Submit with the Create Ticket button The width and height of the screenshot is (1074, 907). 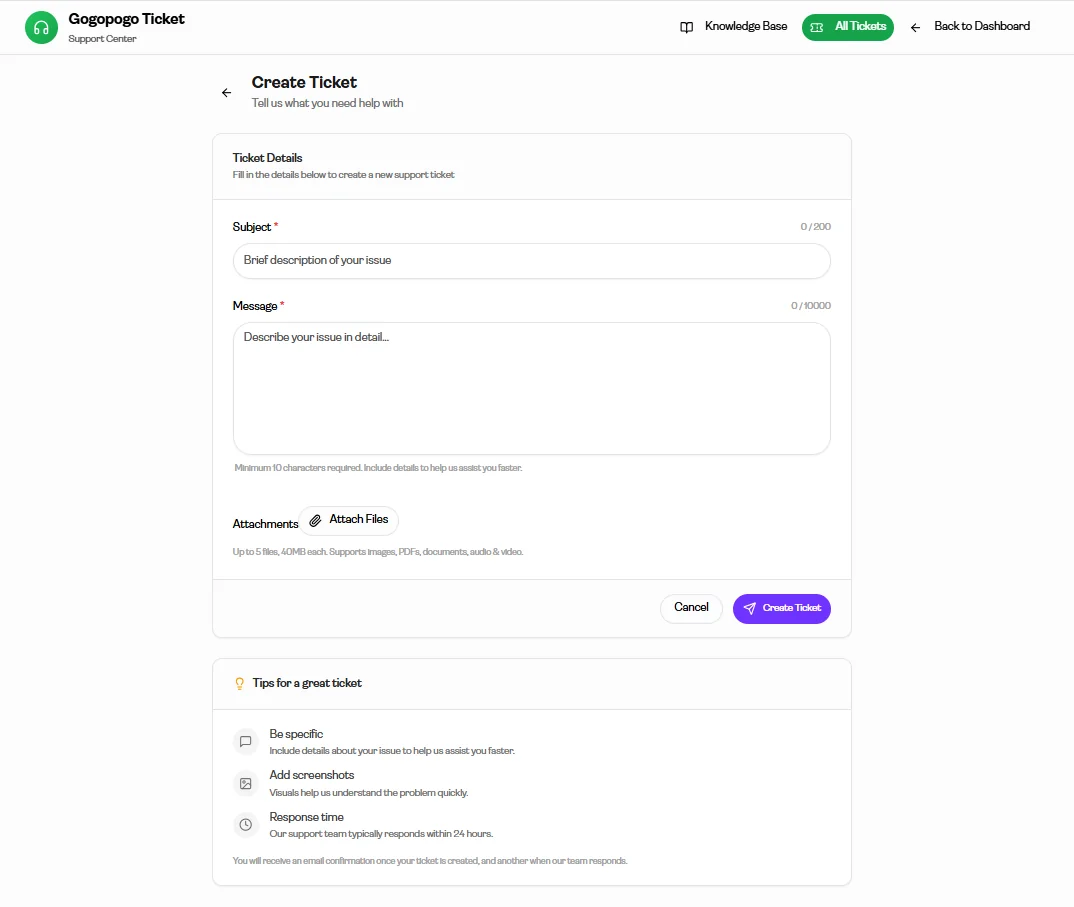coord(782,608)
